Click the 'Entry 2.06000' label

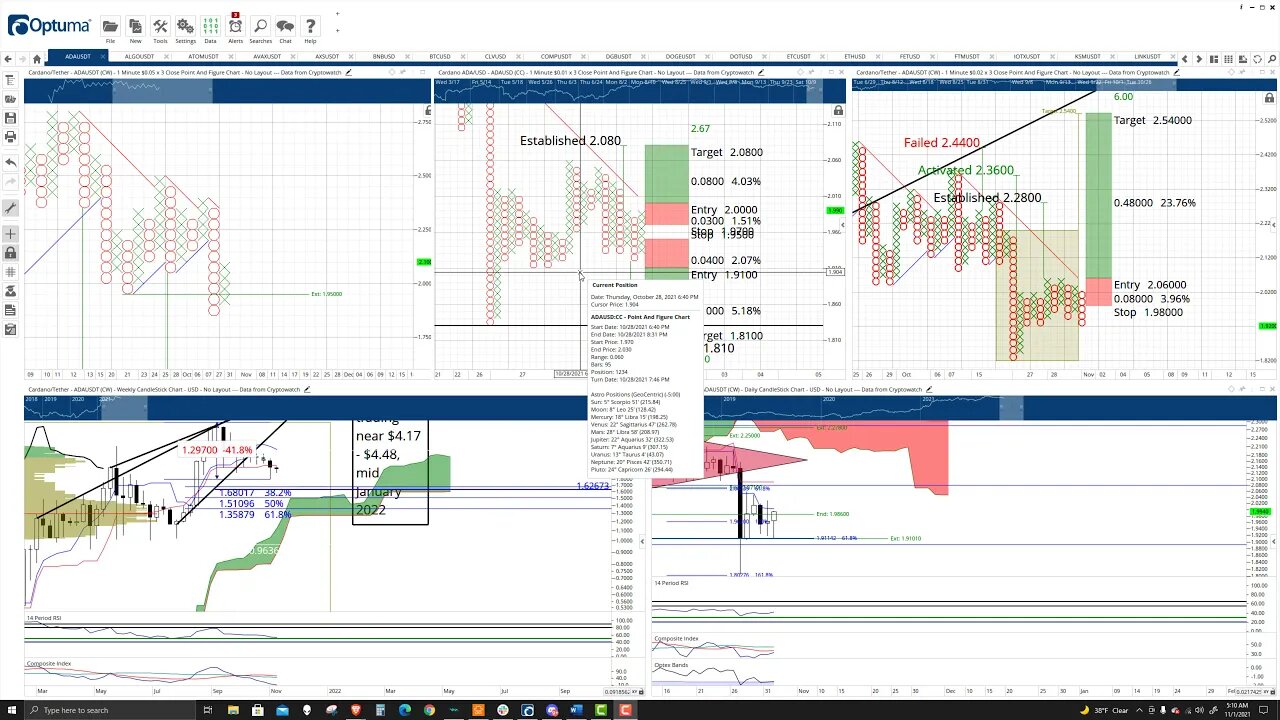point(1150,285)
